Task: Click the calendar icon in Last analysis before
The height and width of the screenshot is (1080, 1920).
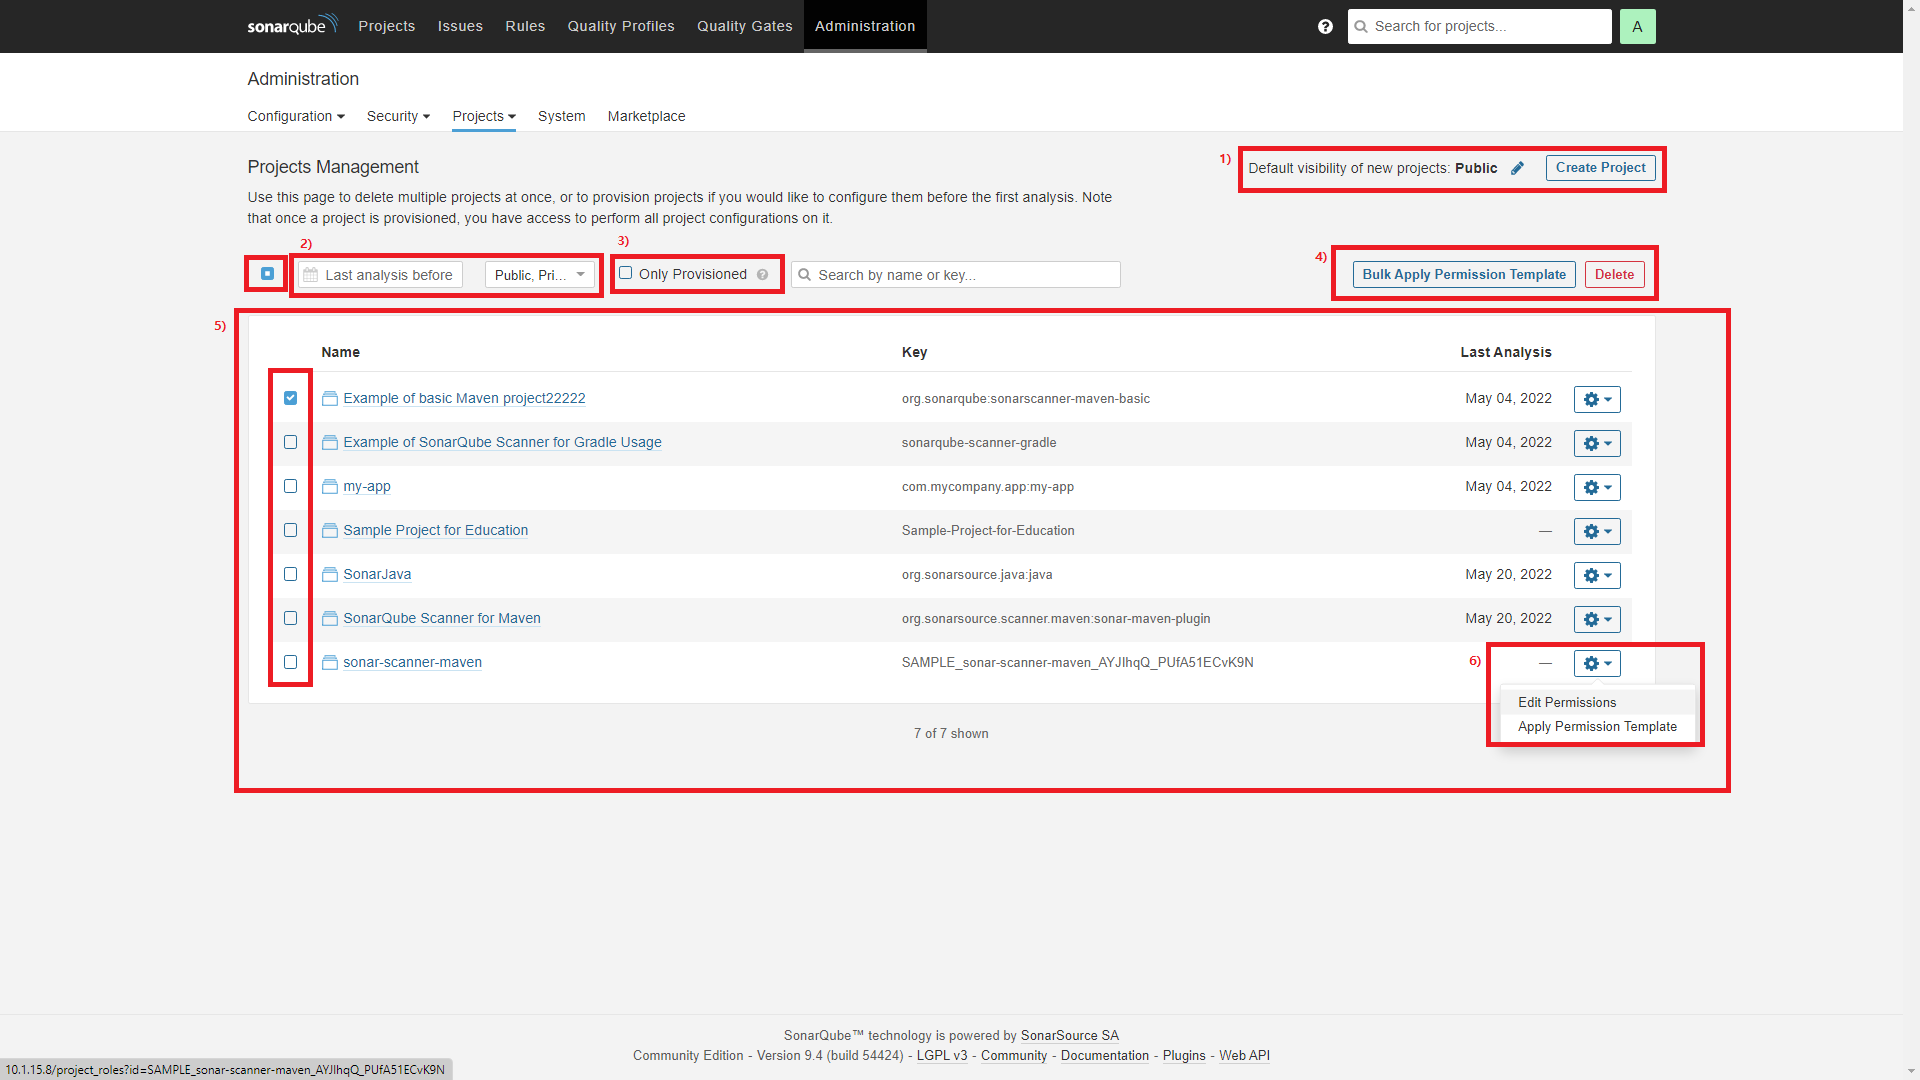Action: pyautogui.click(x=311, y=275)
